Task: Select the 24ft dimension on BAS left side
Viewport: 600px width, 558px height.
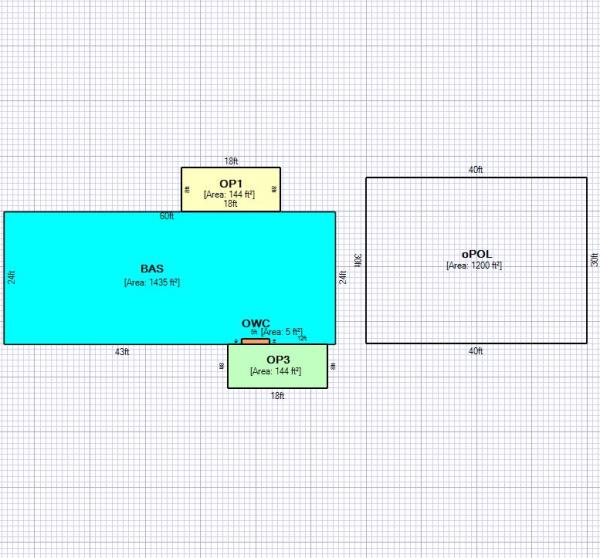Action: point(11,277)
